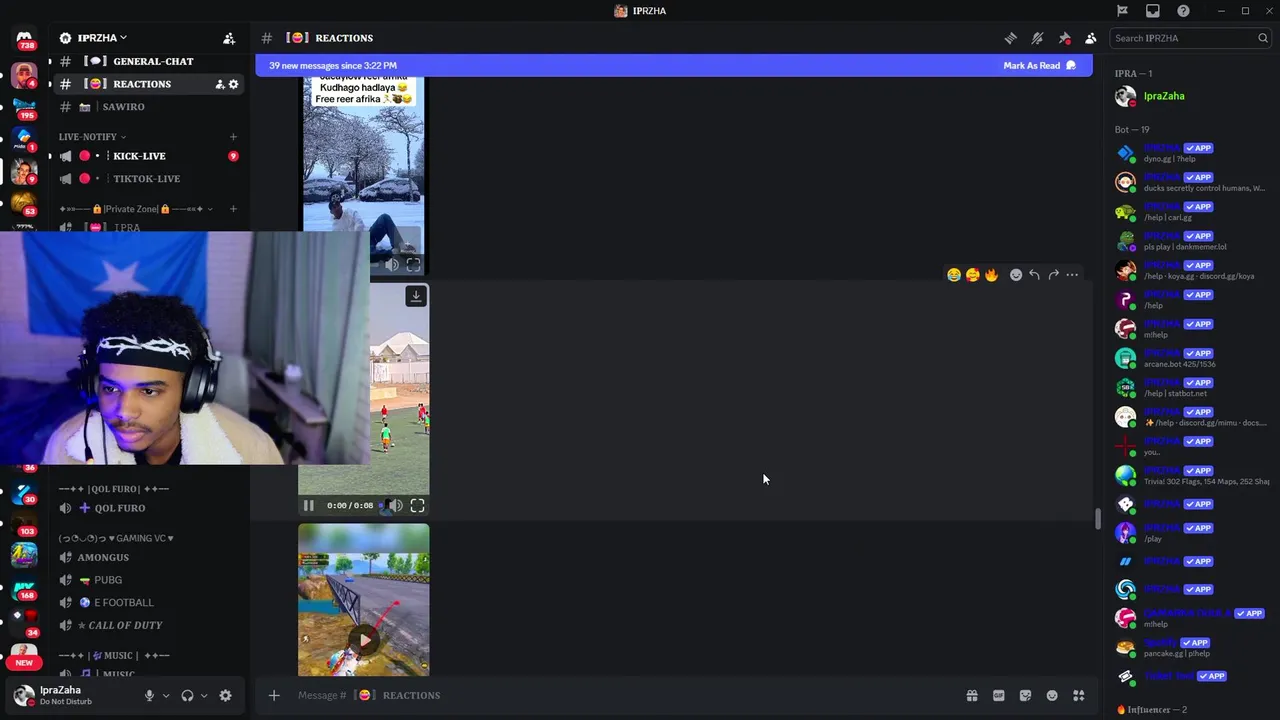
Task: Play the PUBG game video
Action: (x=364, y=640)
